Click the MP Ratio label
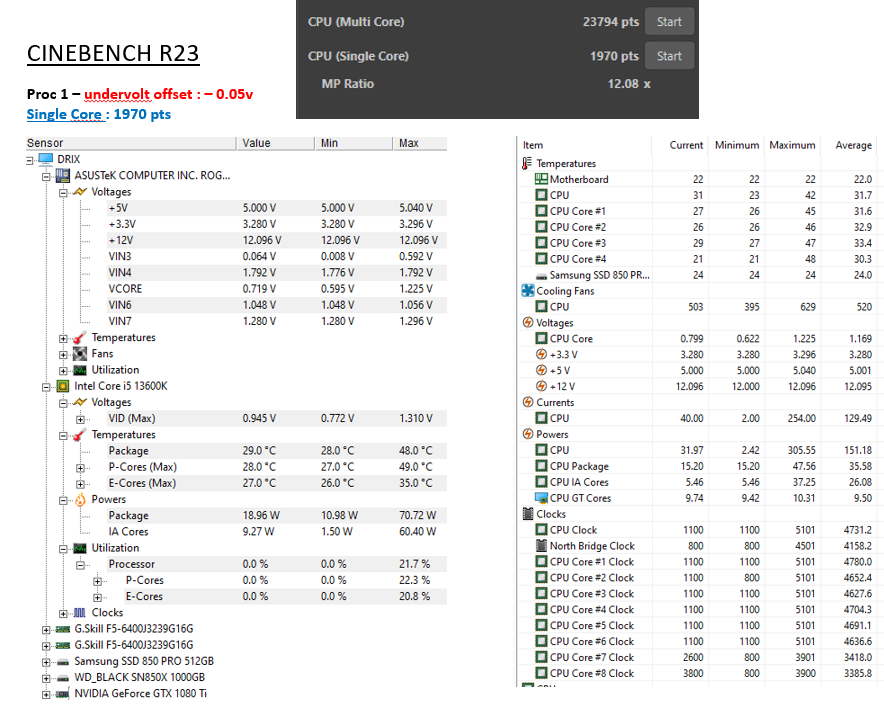The height and width of the screenshot is (704, 884). point(348,84)
